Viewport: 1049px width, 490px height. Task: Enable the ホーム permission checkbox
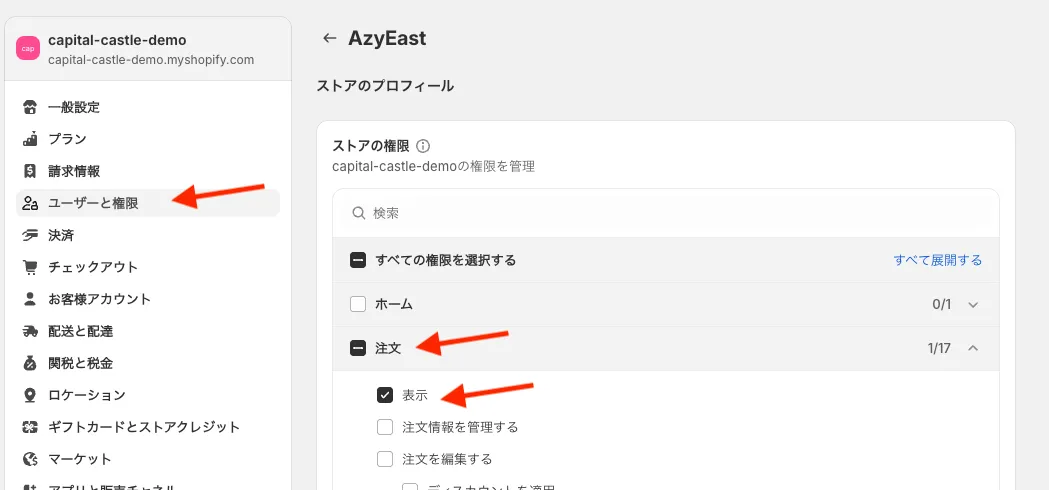coord(358,304)
